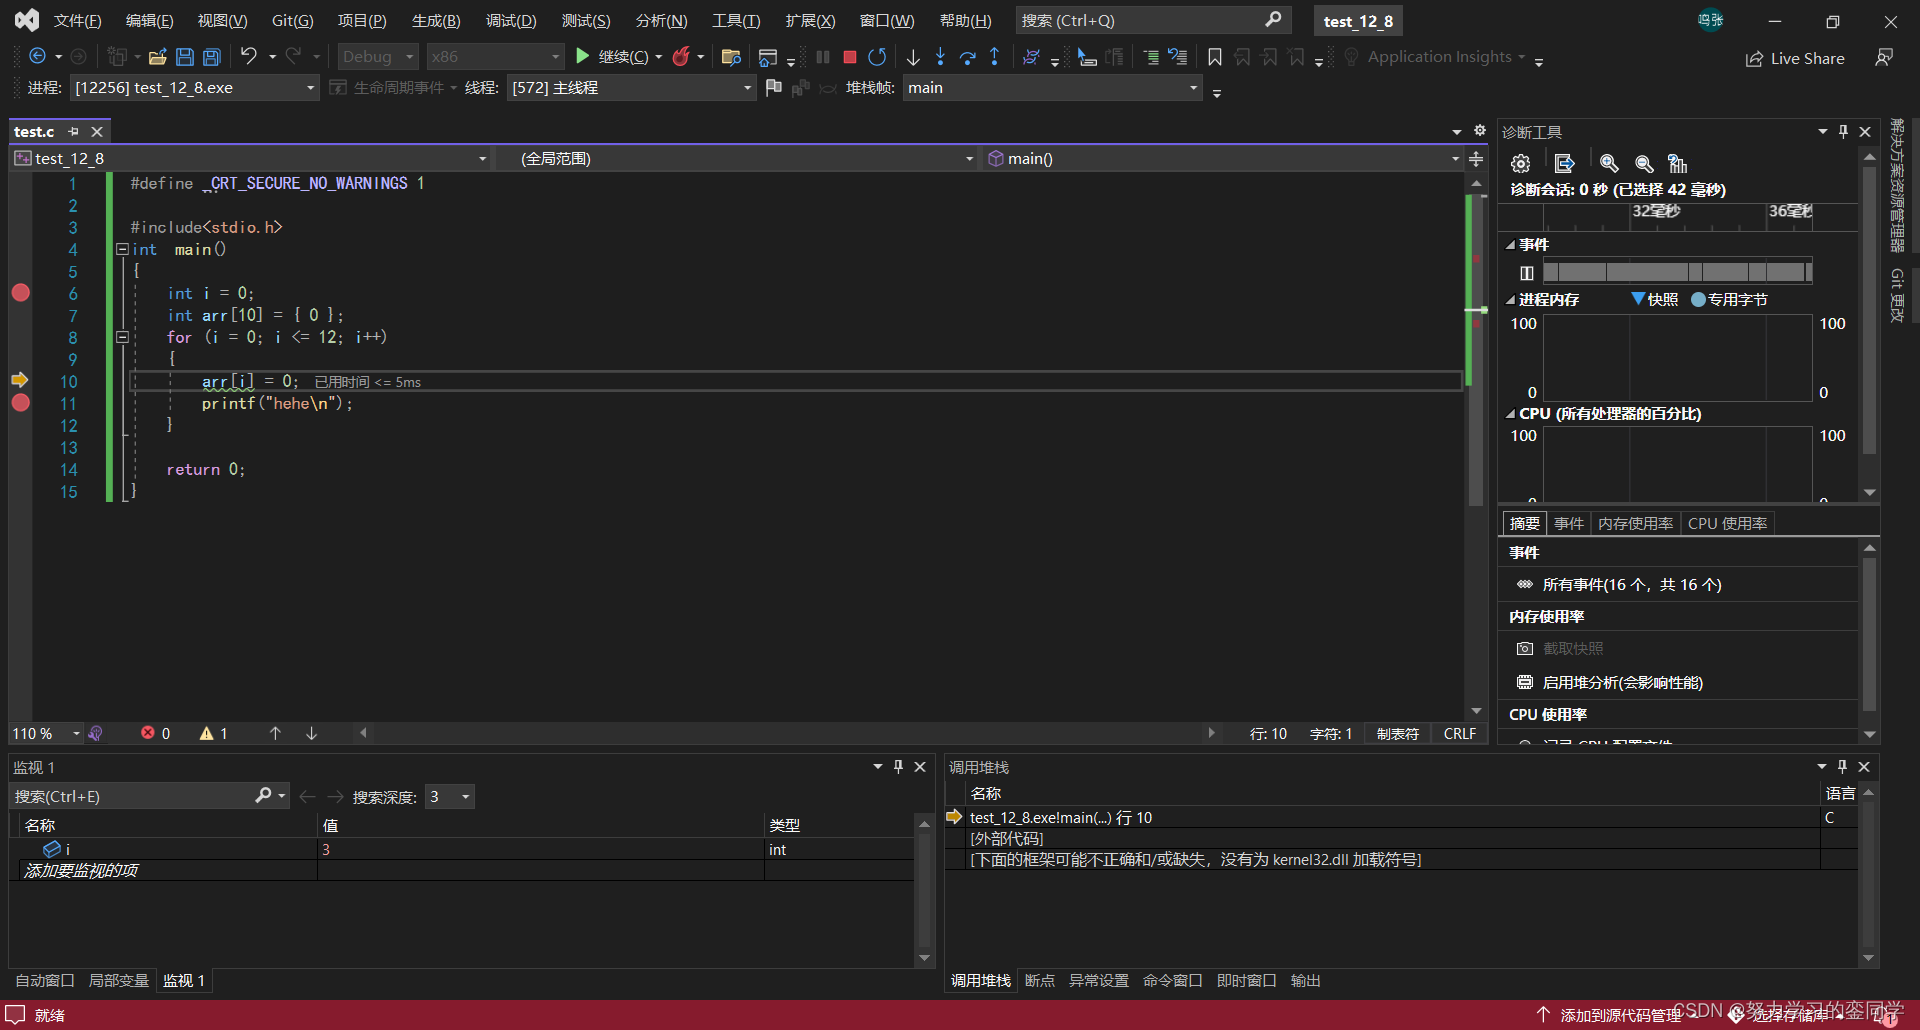
Task: Open the x86 platform dropdown
Action: pyautogui.click(x=495, y=57)
